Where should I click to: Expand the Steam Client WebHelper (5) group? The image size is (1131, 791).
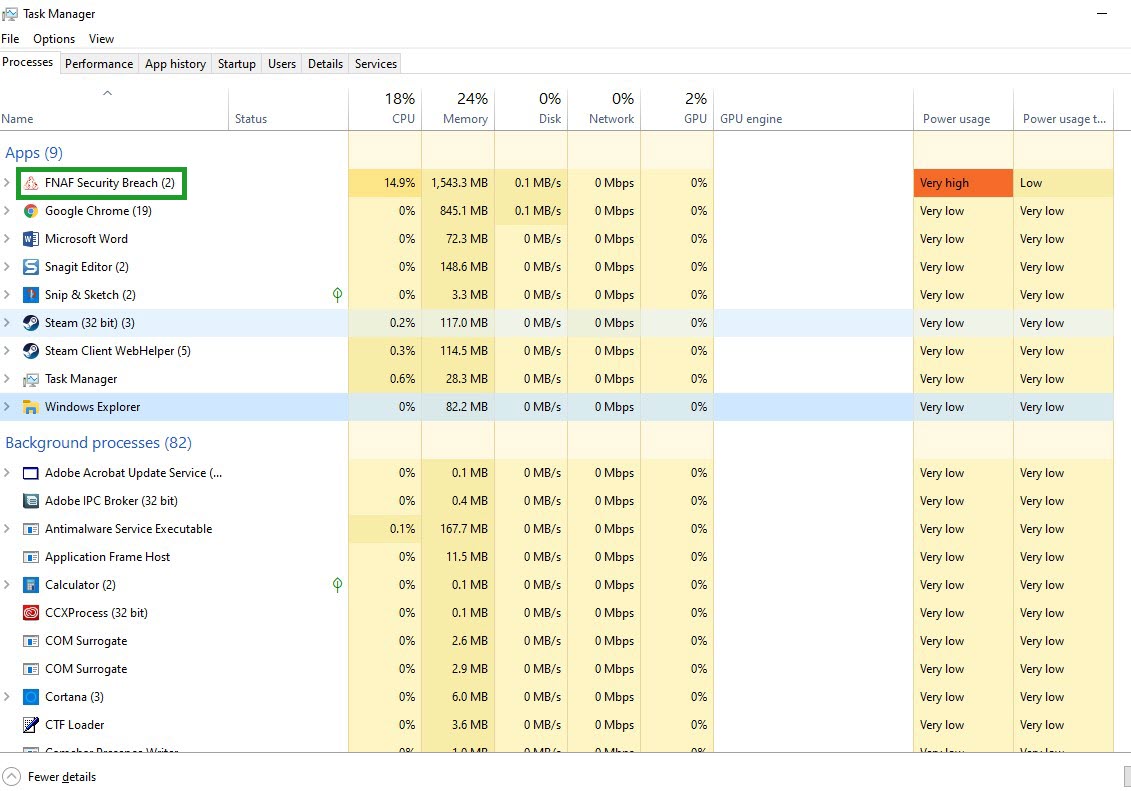6,351
